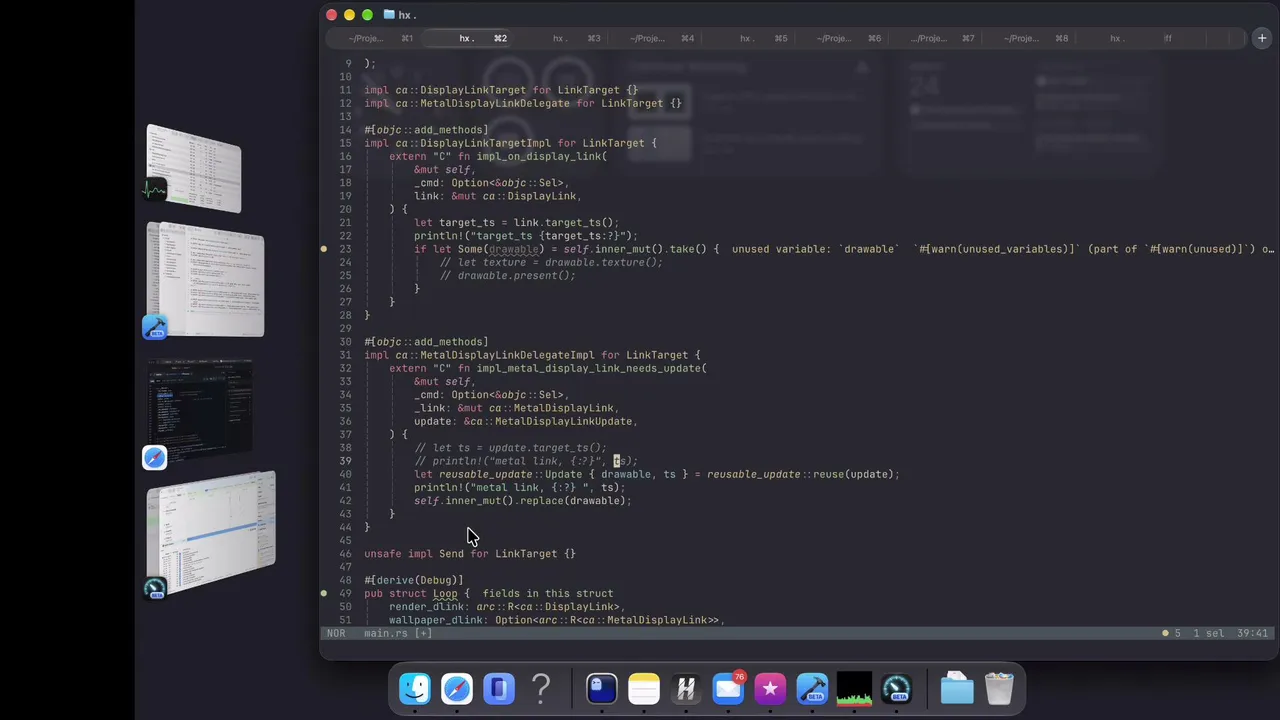Click '// drawable.present();' comment on line 26
The width and height of the screenshot is (1280, 720).
coord(508,275)
